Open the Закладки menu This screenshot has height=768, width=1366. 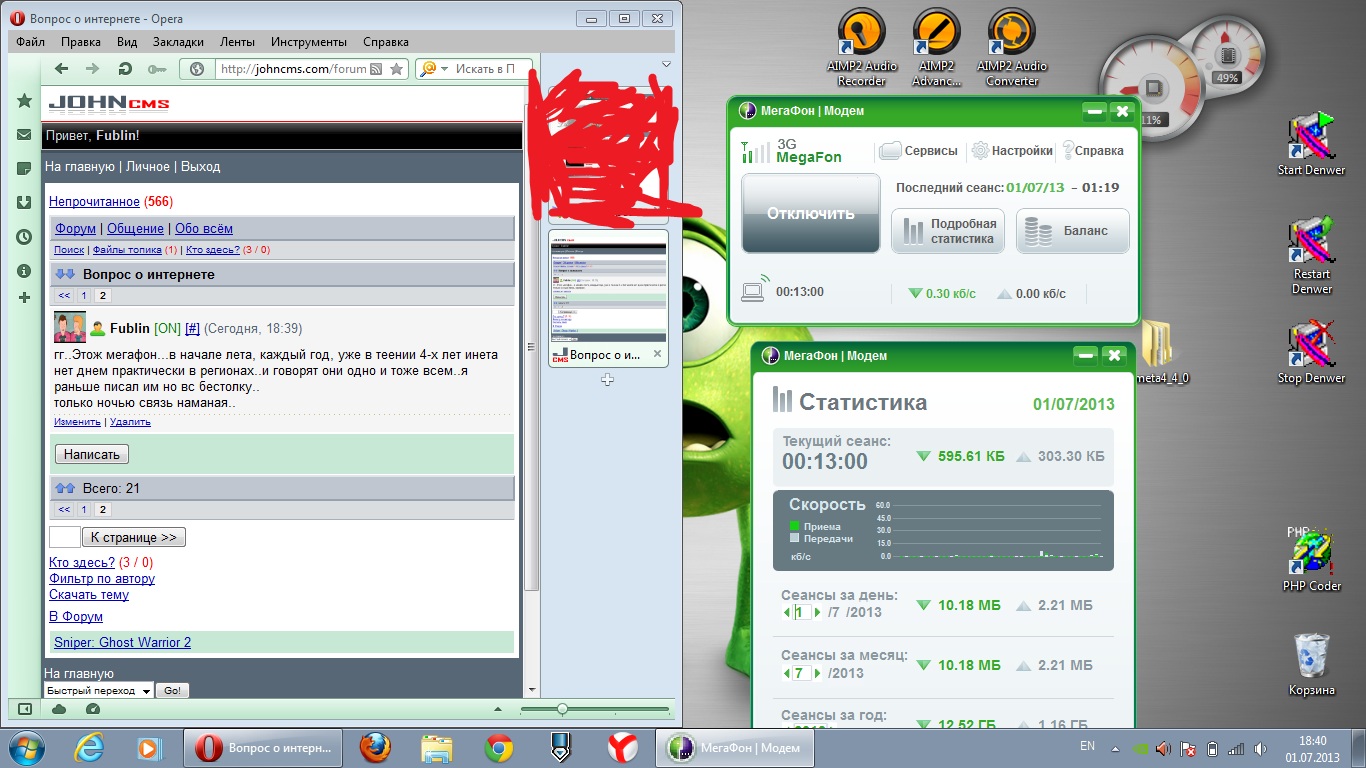pyautogui.click(x=179, y=42)
